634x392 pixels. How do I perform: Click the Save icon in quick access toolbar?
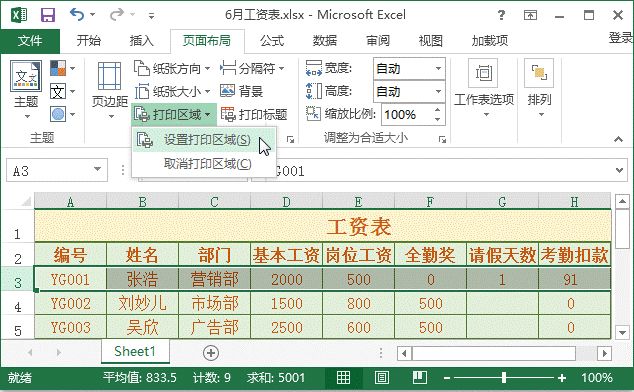click(x=48, y=15)
